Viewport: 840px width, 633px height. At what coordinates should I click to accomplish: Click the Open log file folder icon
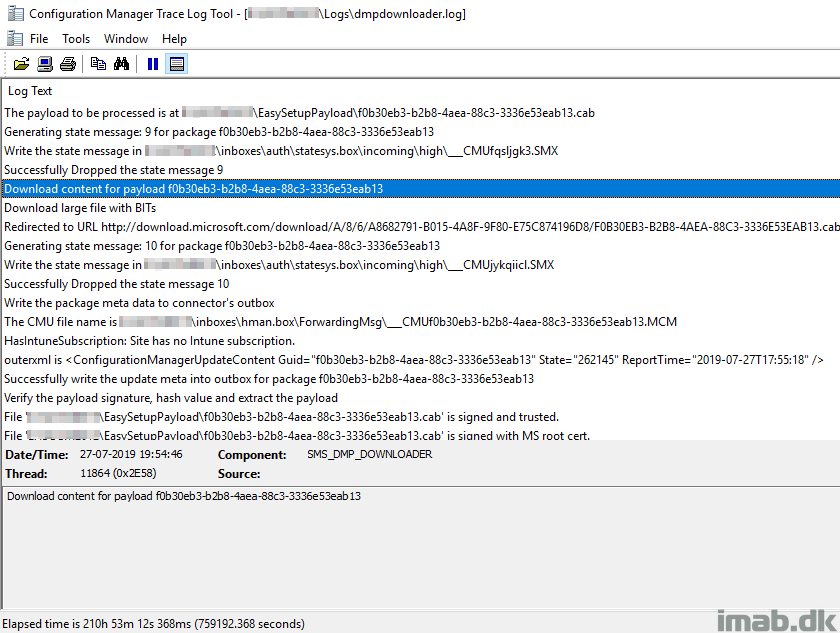coord(21,64)
